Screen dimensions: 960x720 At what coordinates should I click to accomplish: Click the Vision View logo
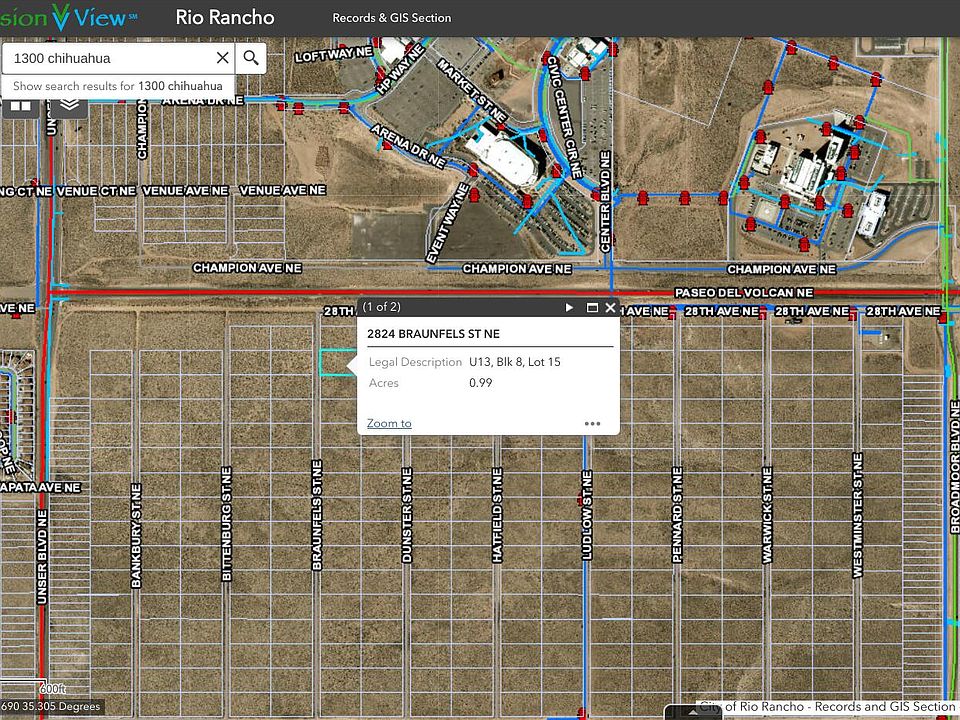(x=70, y=17)
